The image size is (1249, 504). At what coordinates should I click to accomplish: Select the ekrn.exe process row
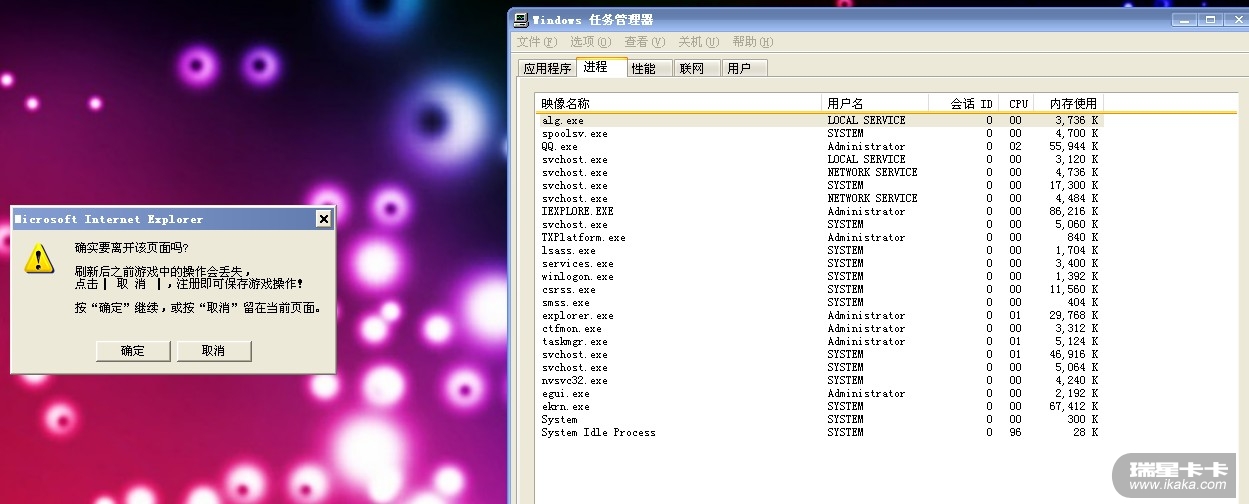(819, 406)
